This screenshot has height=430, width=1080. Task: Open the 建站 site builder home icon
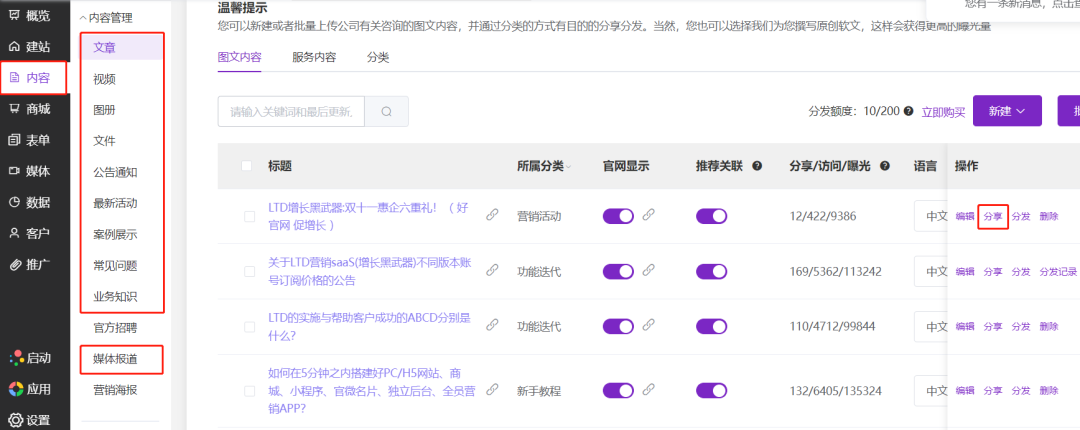click(x=14, y=48)
